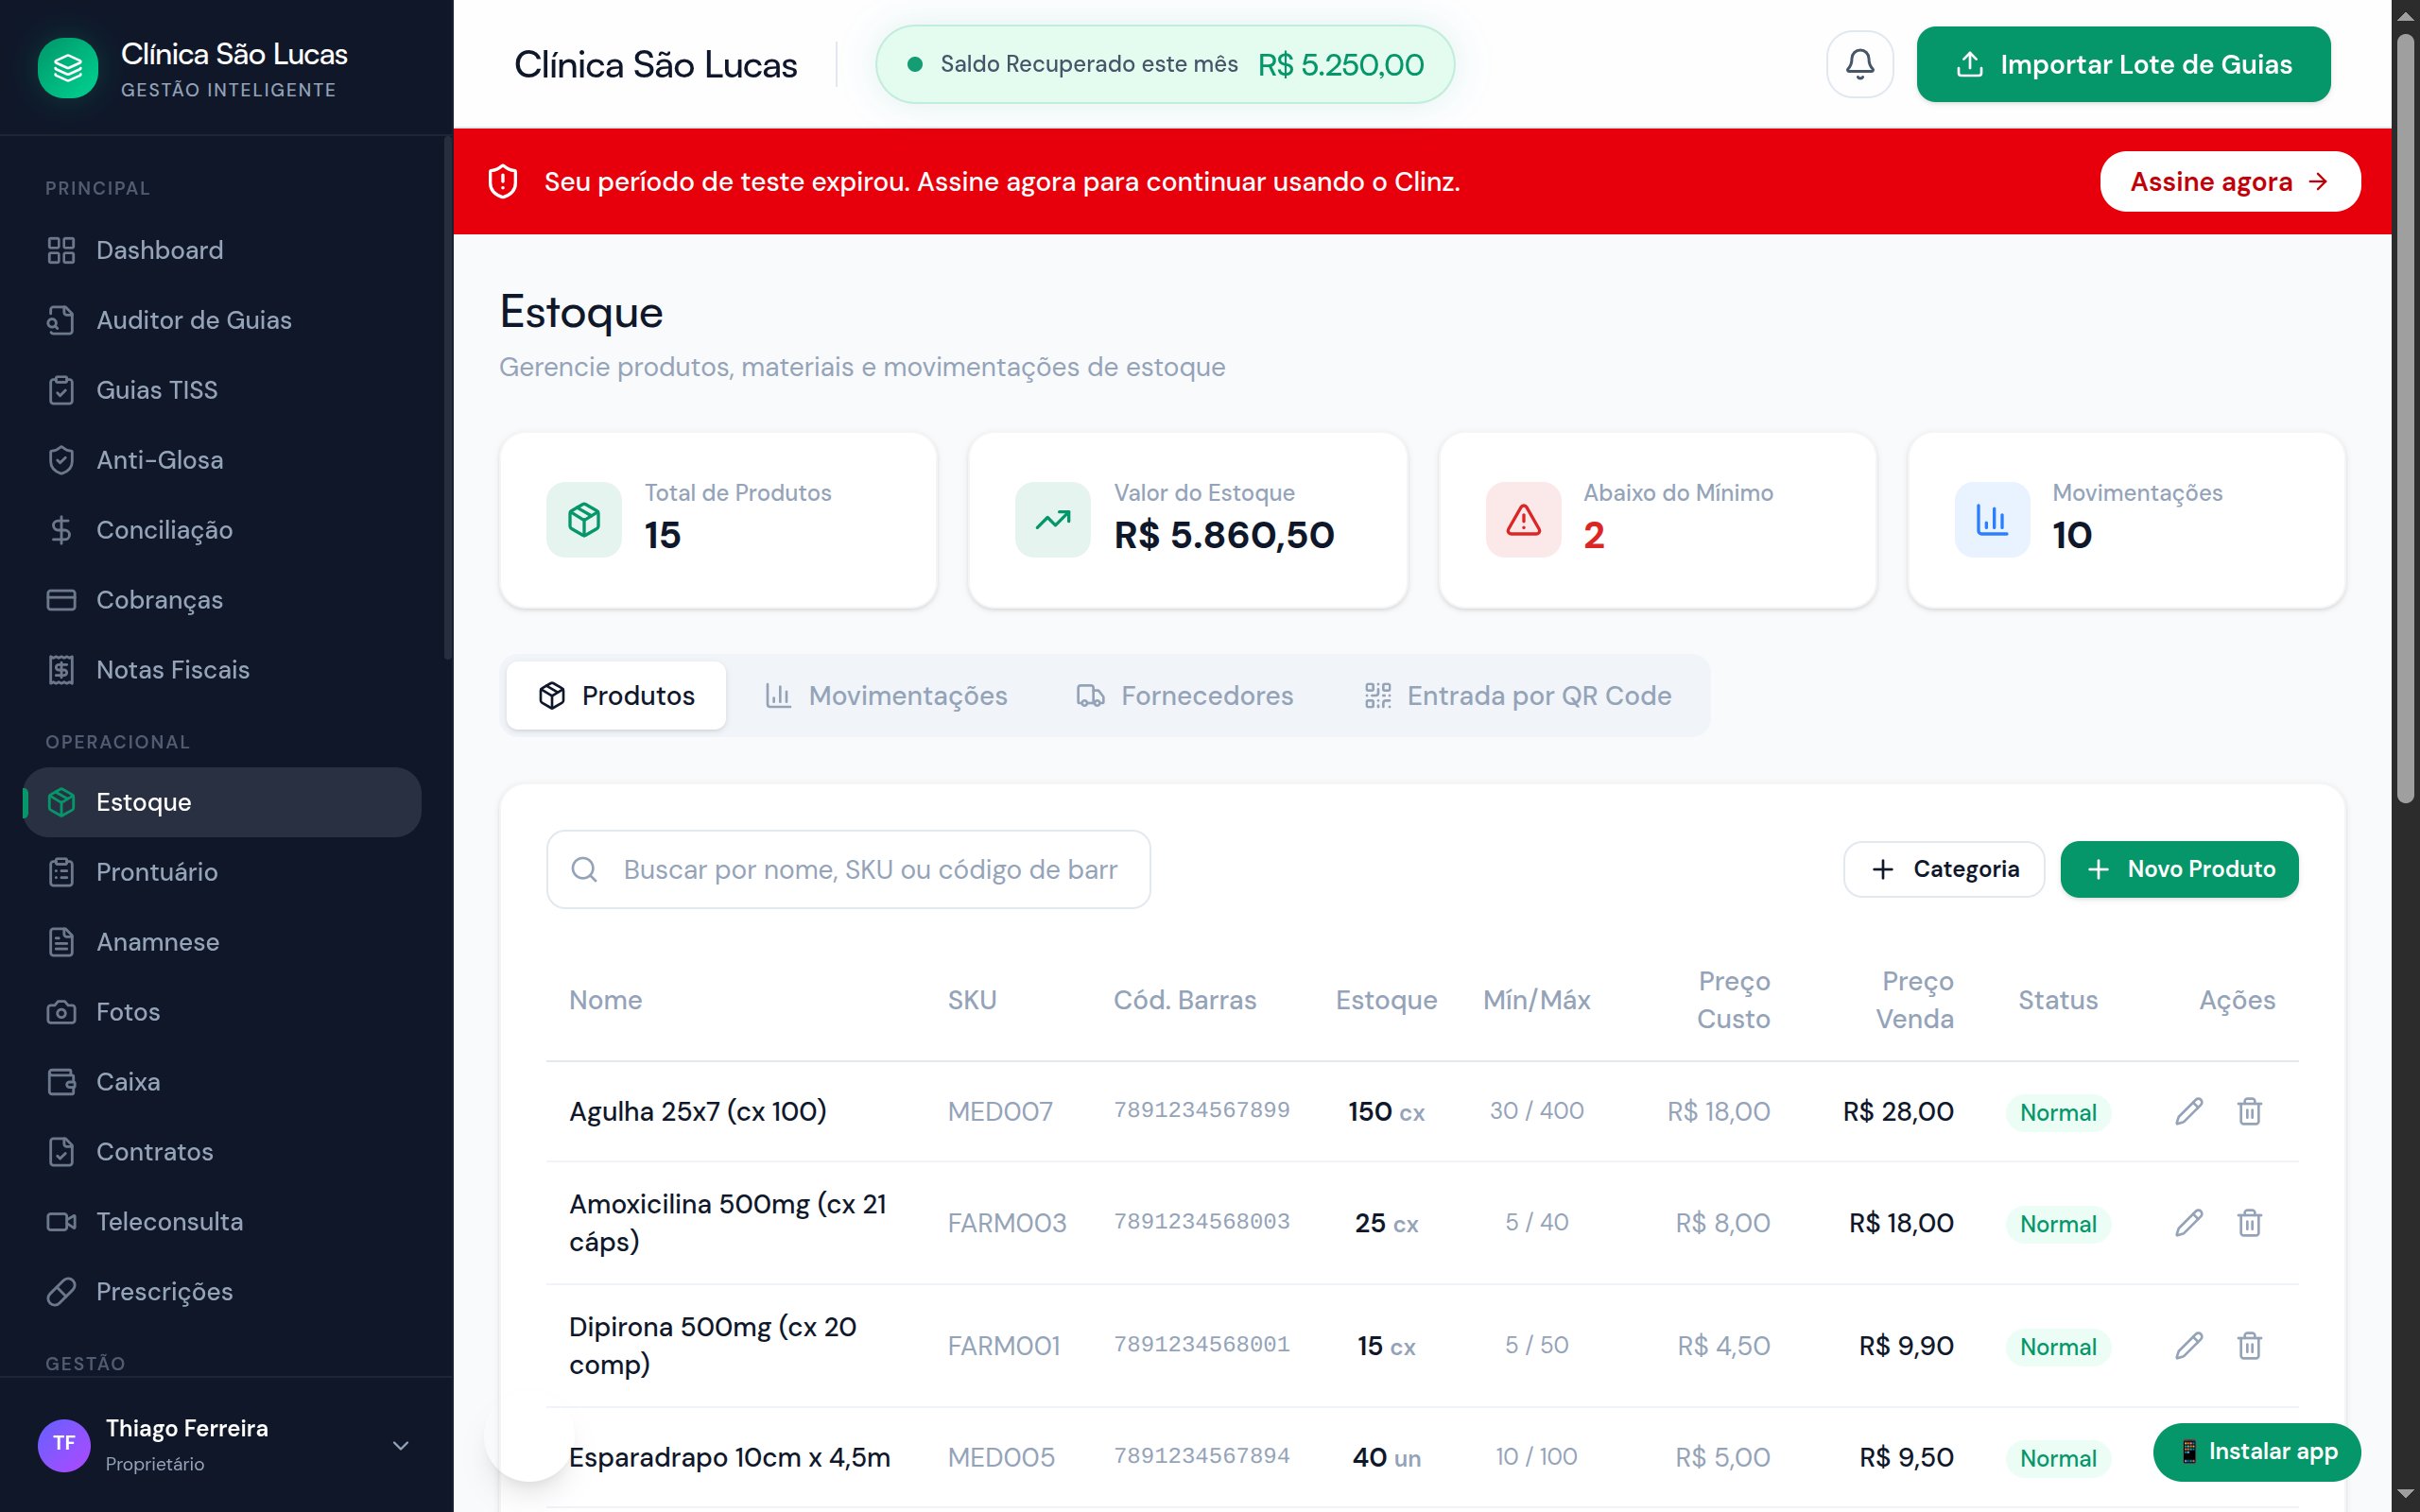
Task: Click the pencil icon for Dipirona 500mg
Action: click(2188, 1345)
